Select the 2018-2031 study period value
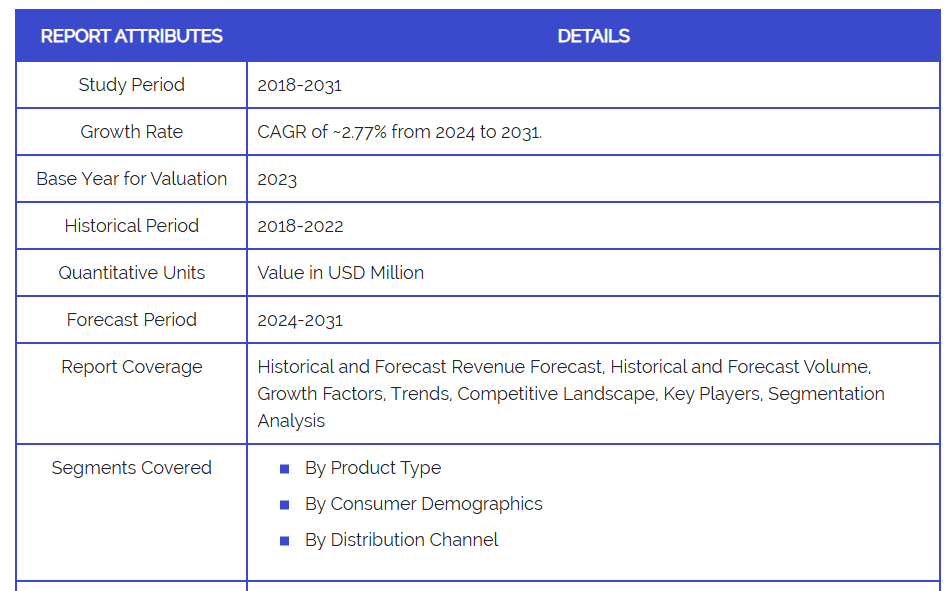Screen dimensions: 947x591 tap(299, 85)
